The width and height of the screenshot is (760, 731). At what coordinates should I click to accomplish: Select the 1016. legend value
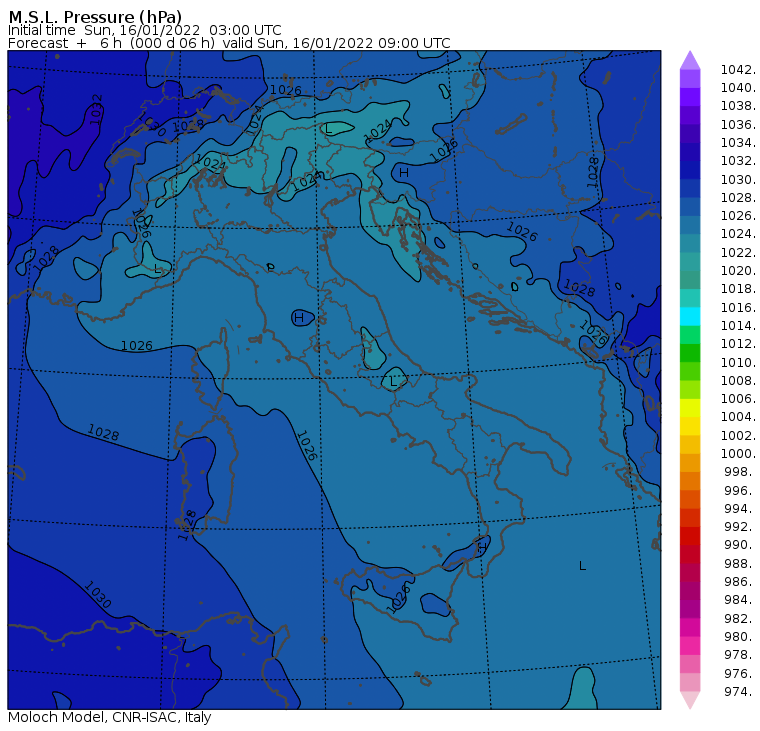click(738, 307)
